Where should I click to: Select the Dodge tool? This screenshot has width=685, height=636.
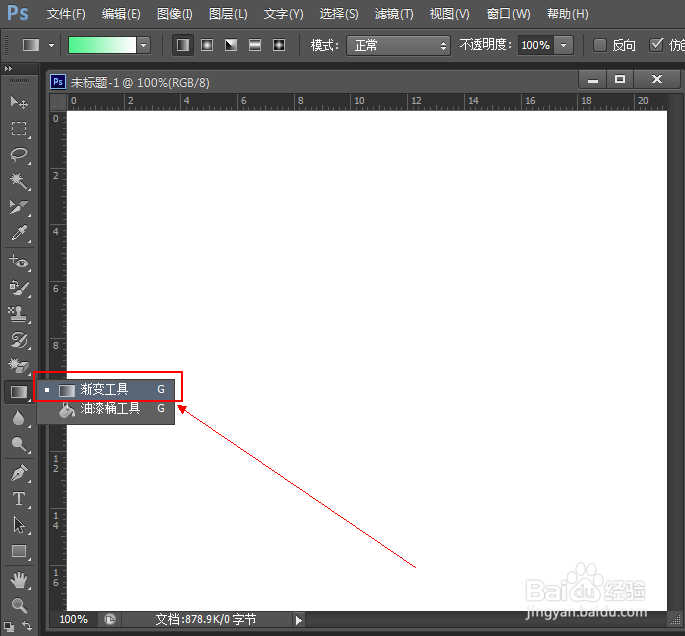point(19,444)
